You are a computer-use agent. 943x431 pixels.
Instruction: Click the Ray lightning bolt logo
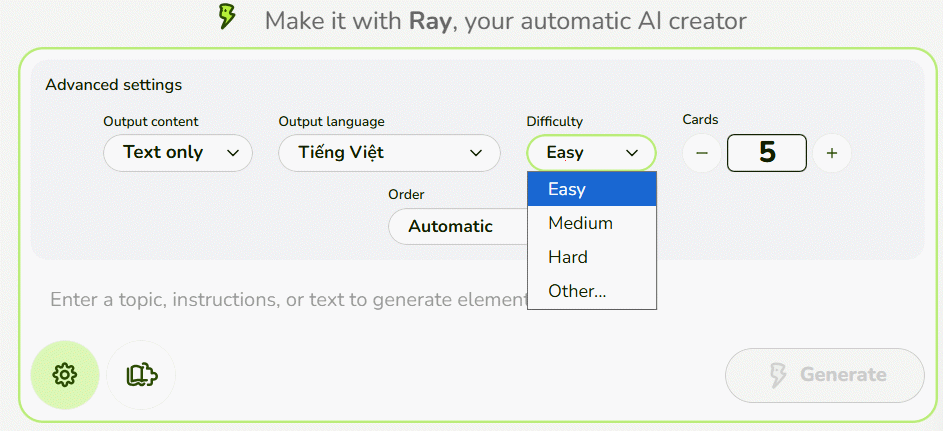point(227,17)
